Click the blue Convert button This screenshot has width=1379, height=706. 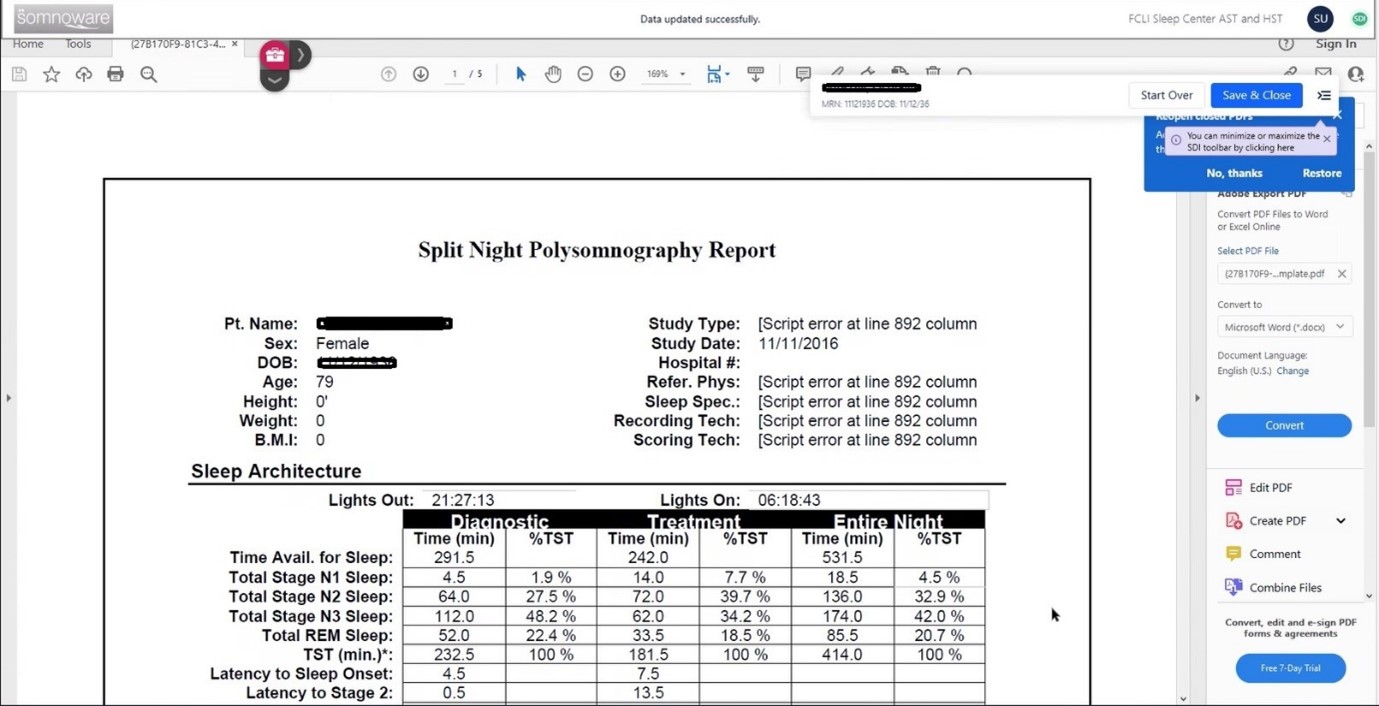click(x=1284, y=425)
